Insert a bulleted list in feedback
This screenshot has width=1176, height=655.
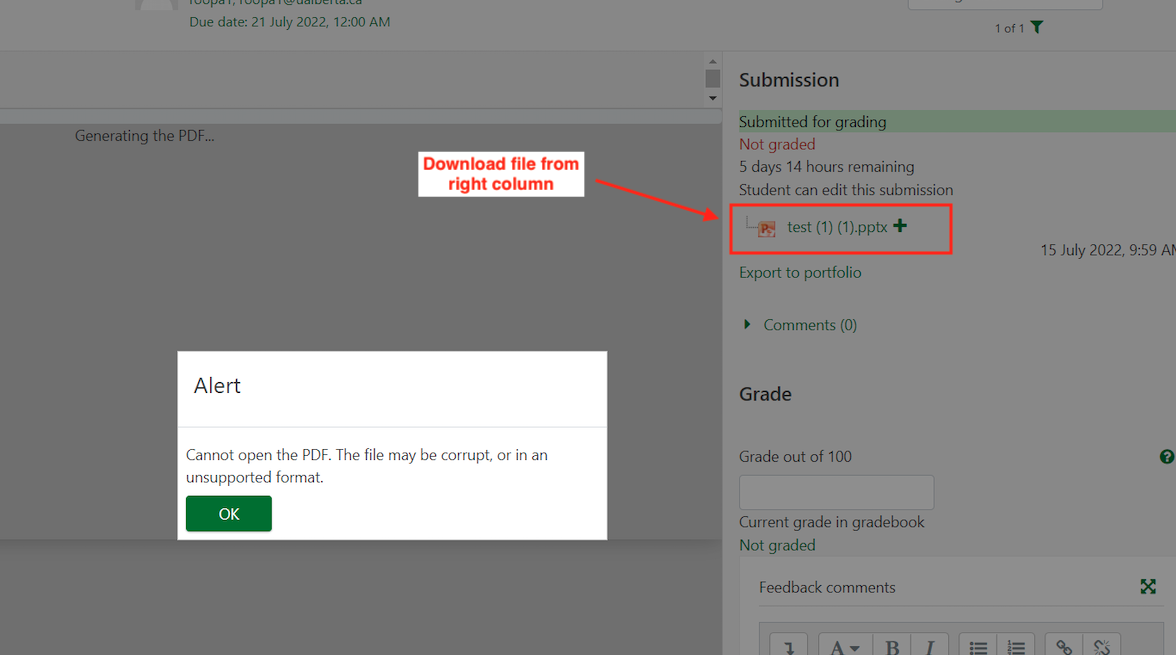click(x=978, y=646)
